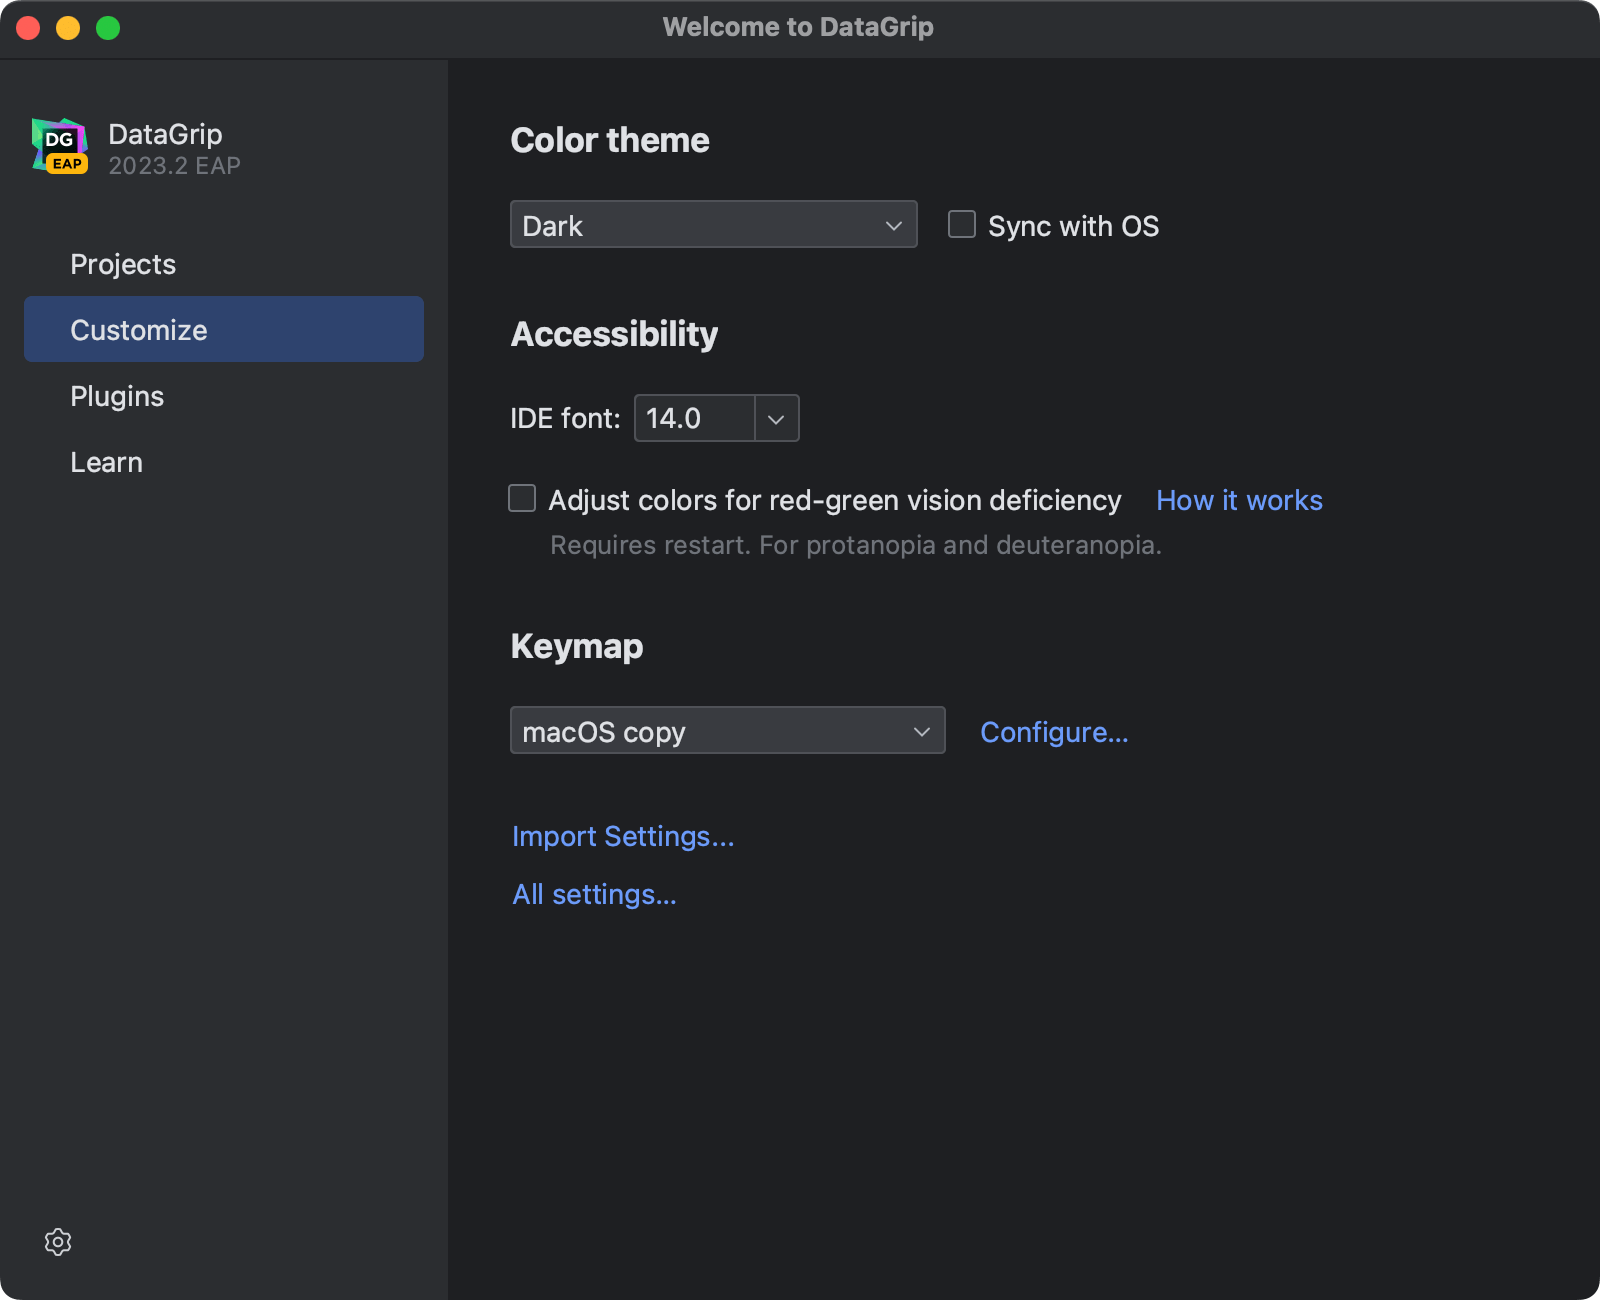Screen dimensions: 1600x1300
Task: Click into the IDE font size field
Action: coord(694,419)
